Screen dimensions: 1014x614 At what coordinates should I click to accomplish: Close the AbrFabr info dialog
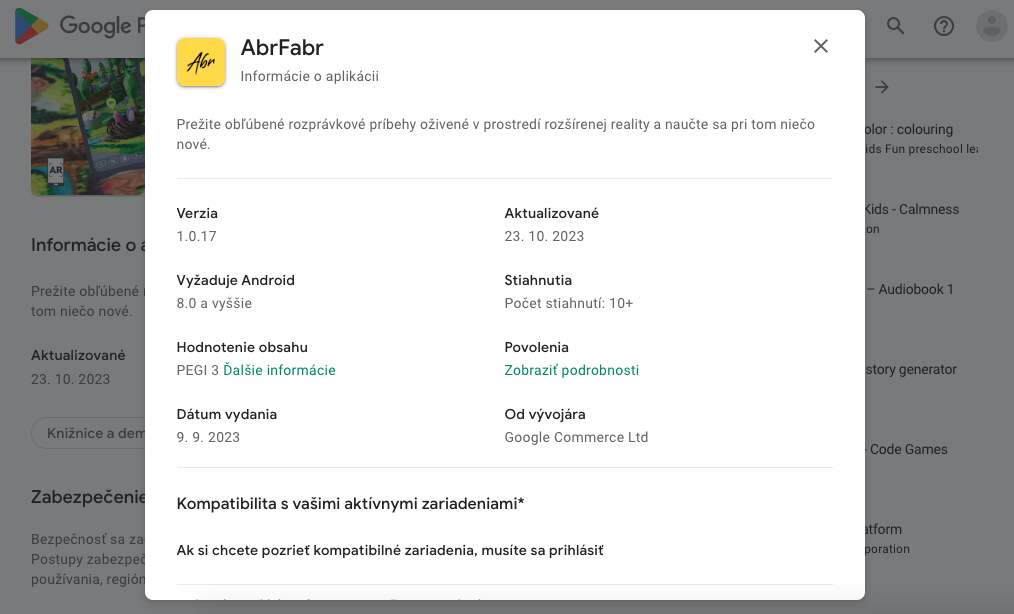click(821, 46)
